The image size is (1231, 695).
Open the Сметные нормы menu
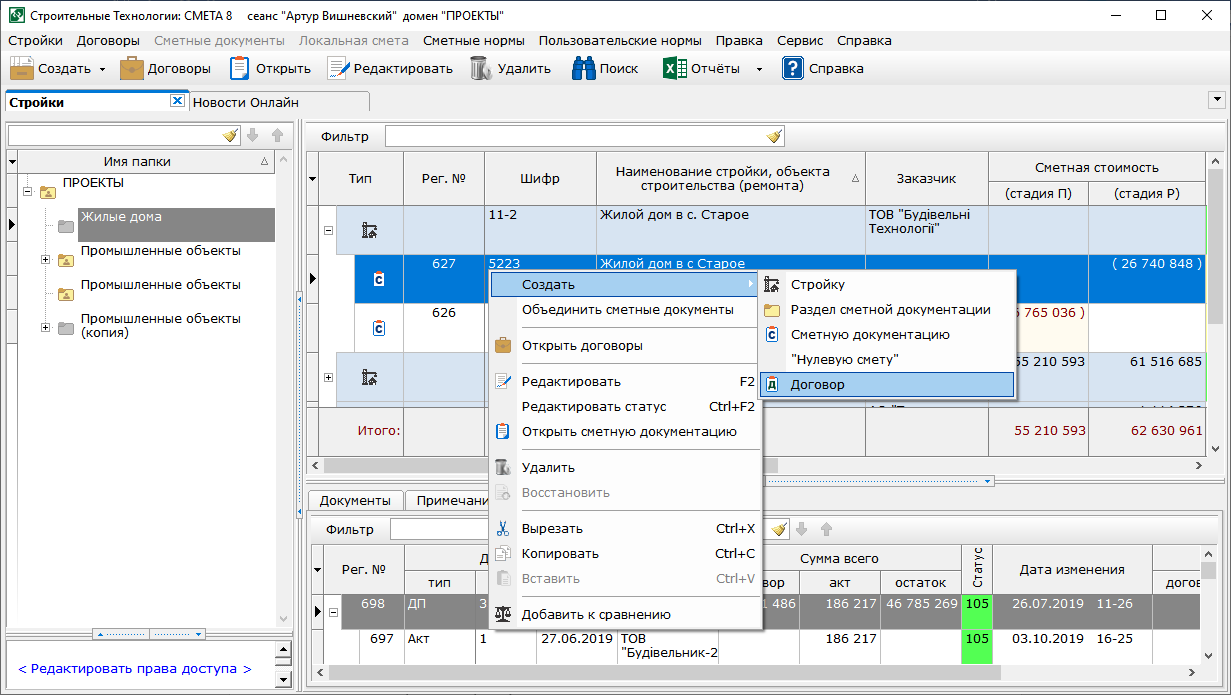point(473,41)
